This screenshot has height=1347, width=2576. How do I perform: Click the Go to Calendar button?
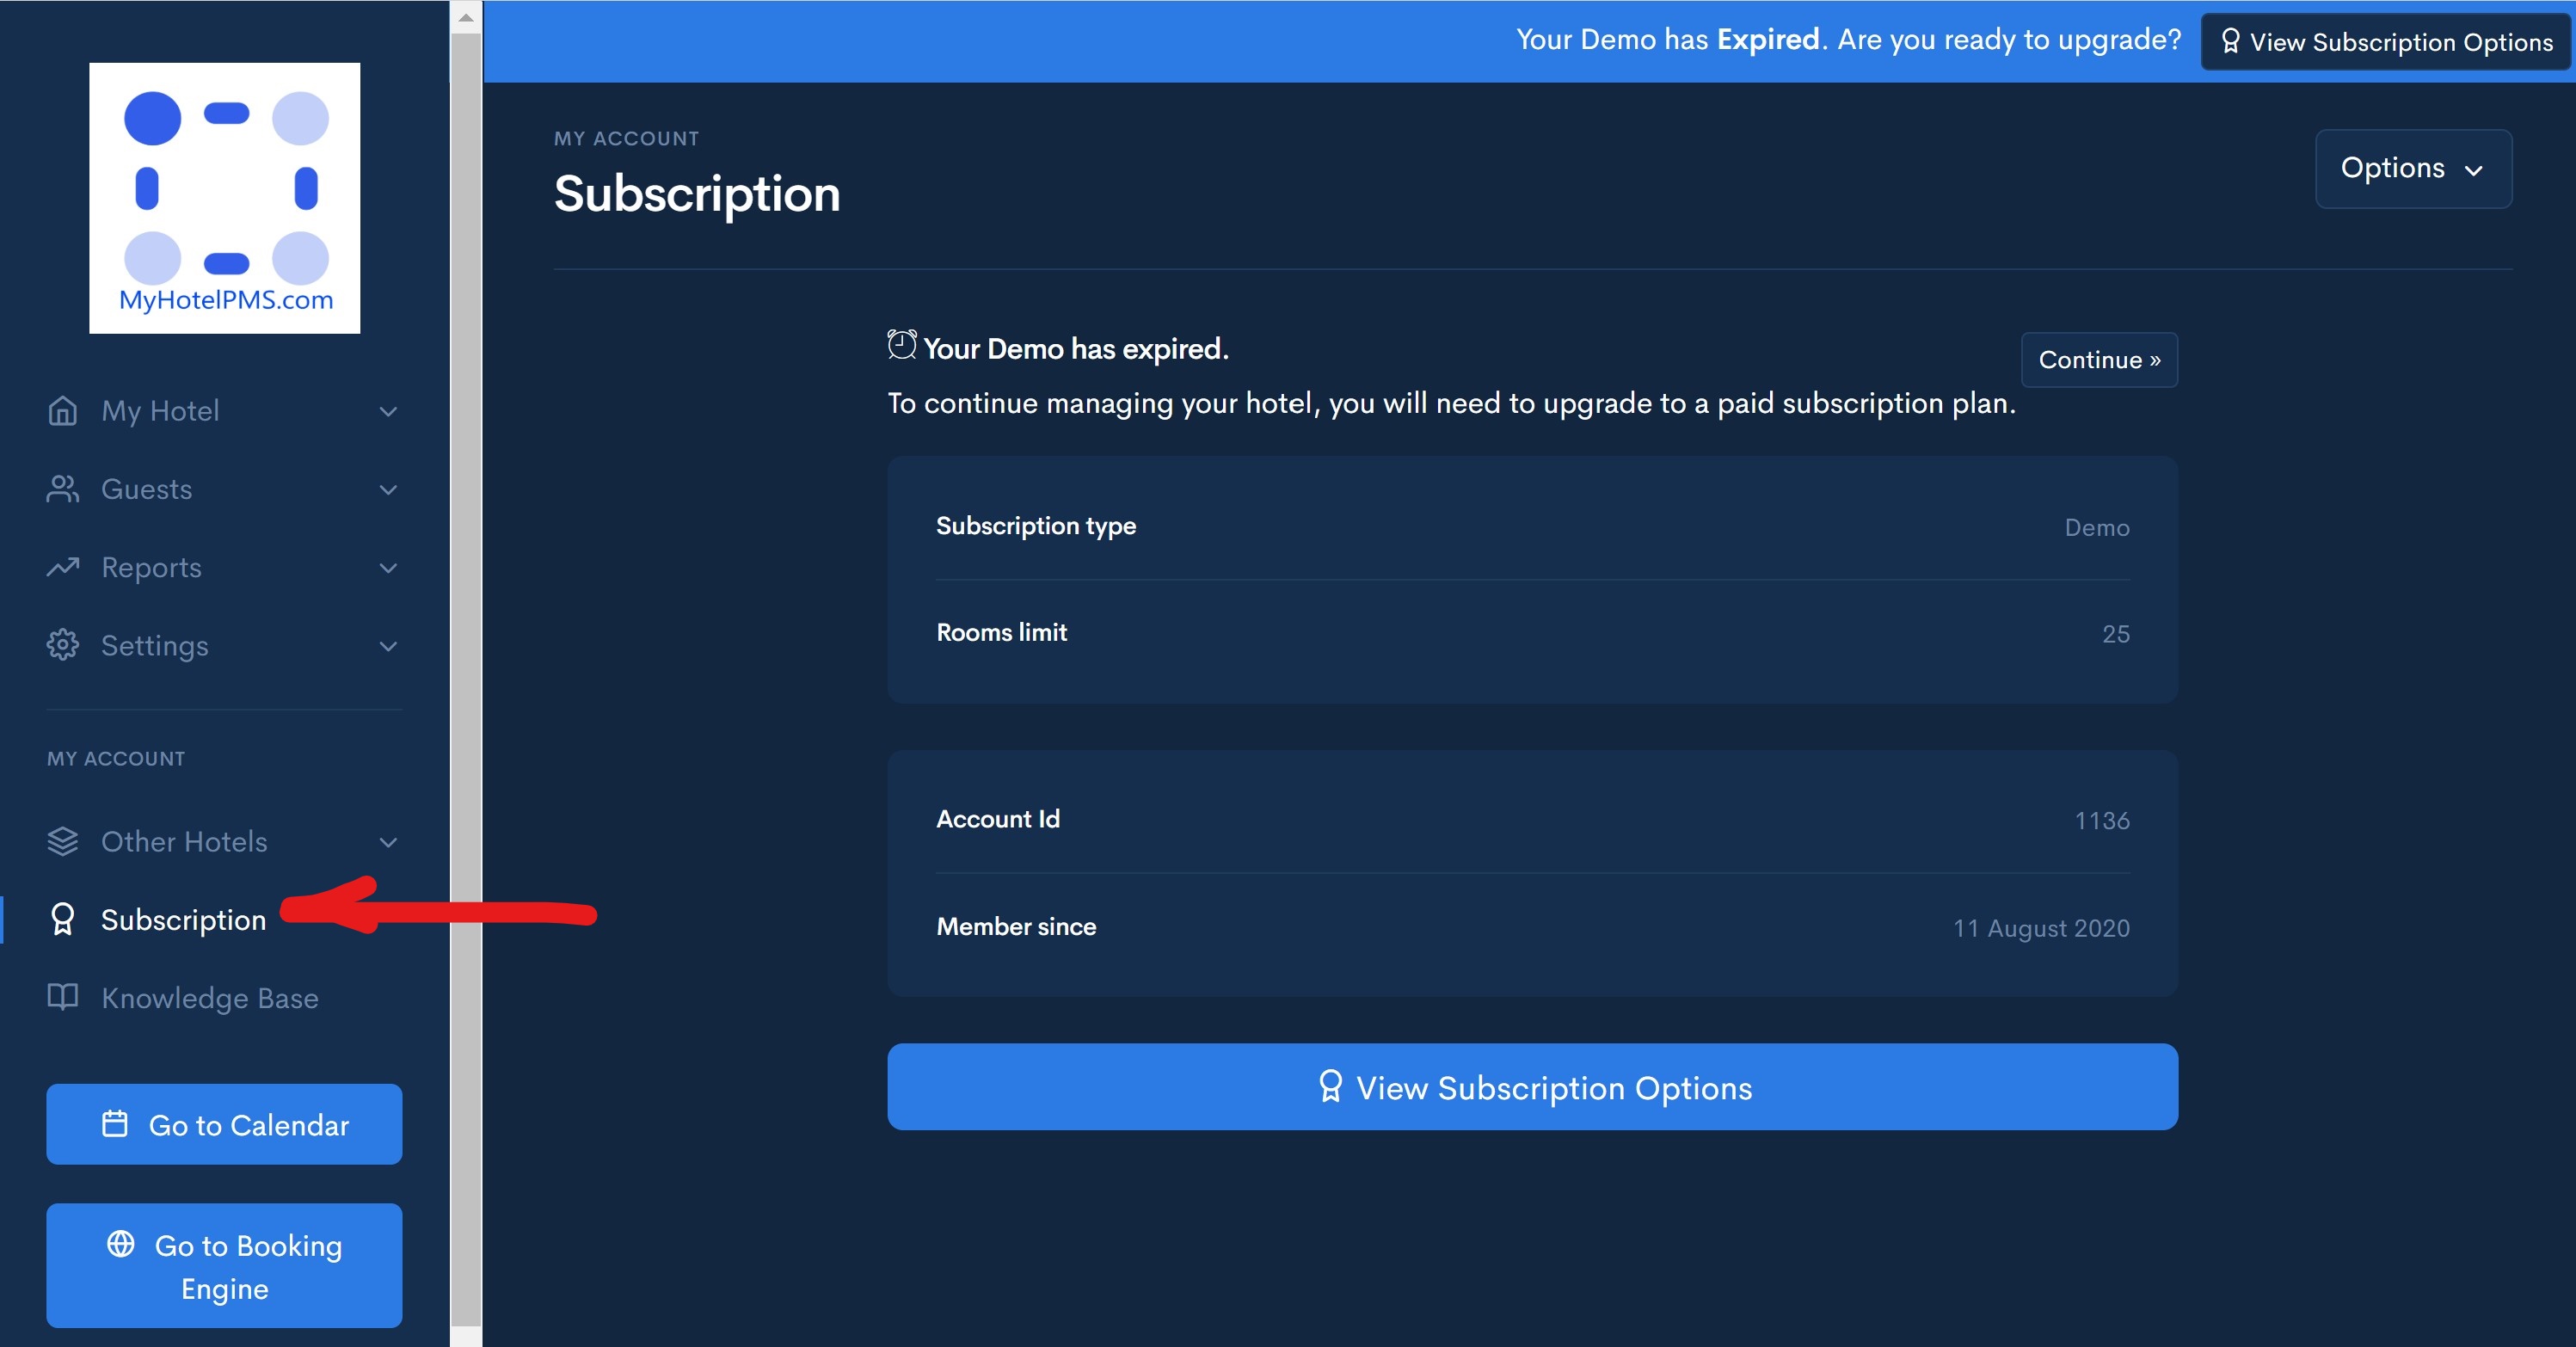point(224,1124)
